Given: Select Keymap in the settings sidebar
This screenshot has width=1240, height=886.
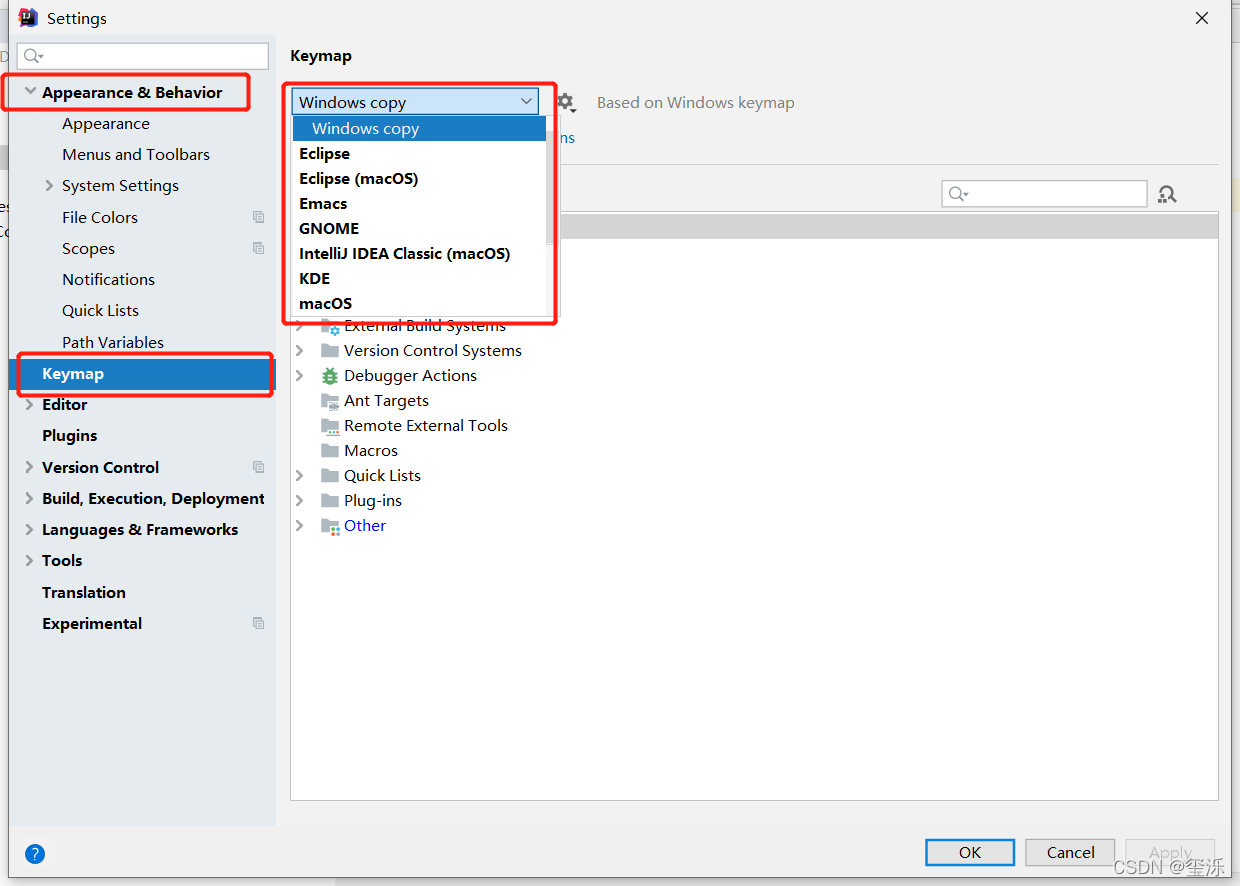Looking at the screenshot, I should (x=142, y=374).
